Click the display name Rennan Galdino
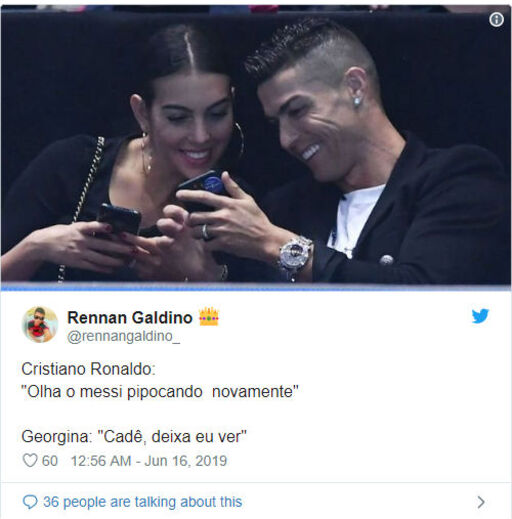The height and width of the screenshot is (519, 512). [130, 317]
